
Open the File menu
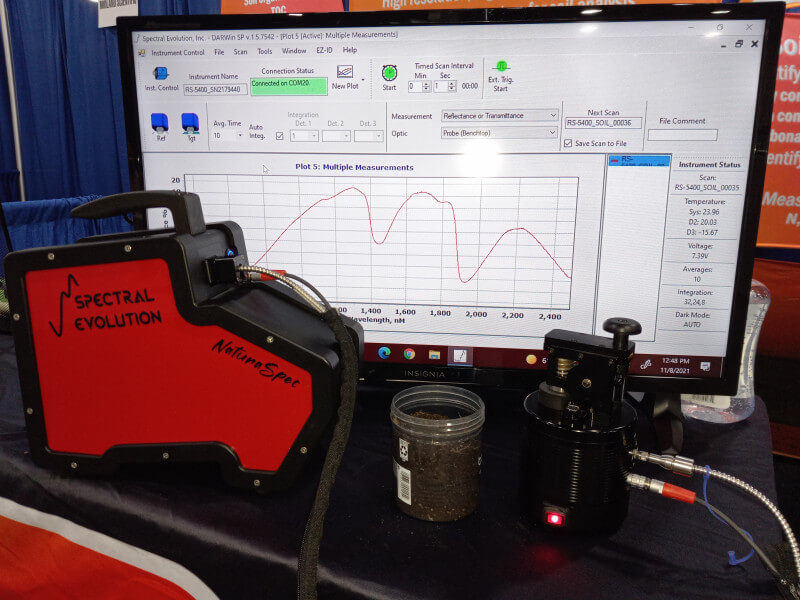tap(219, 52)
